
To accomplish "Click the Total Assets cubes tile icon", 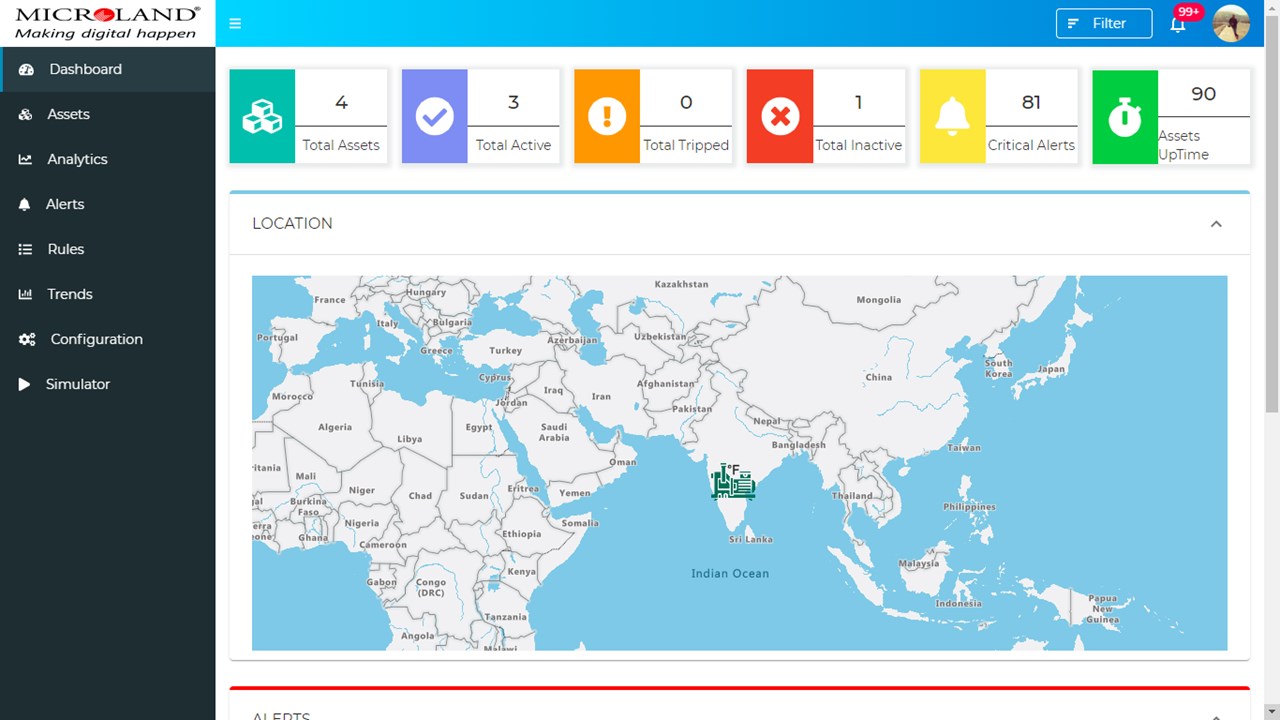I will click(x=262, y=116).
